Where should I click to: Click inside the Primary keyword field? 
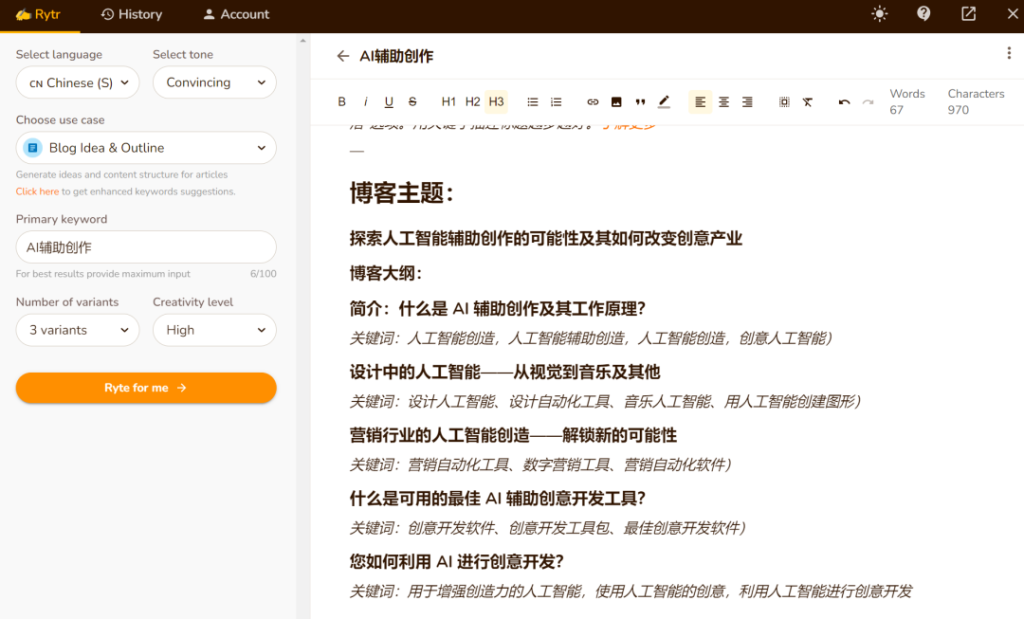coord(146,247)
